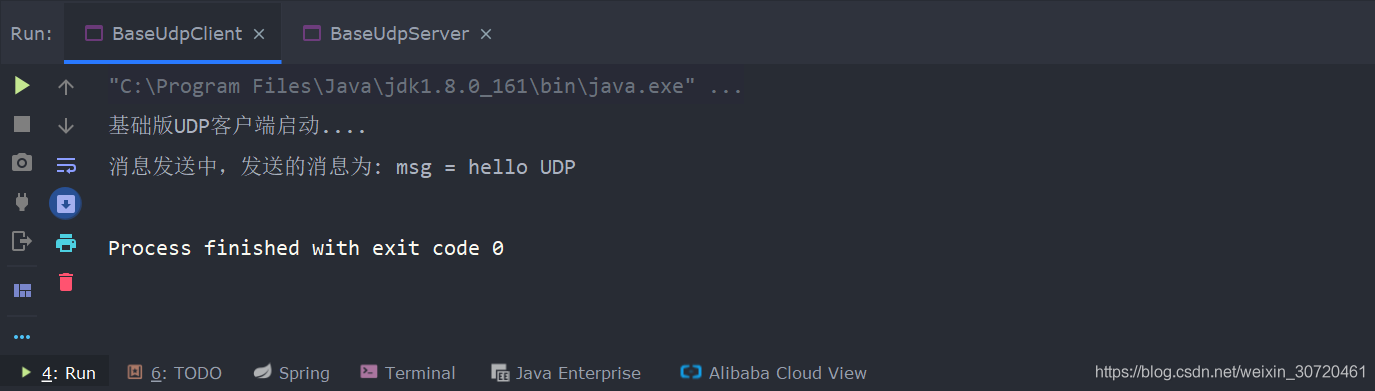Viewport: 1375px width, 391px height.
Task: Toggle scroll to end of console
Action: click(x=66, y=203)
